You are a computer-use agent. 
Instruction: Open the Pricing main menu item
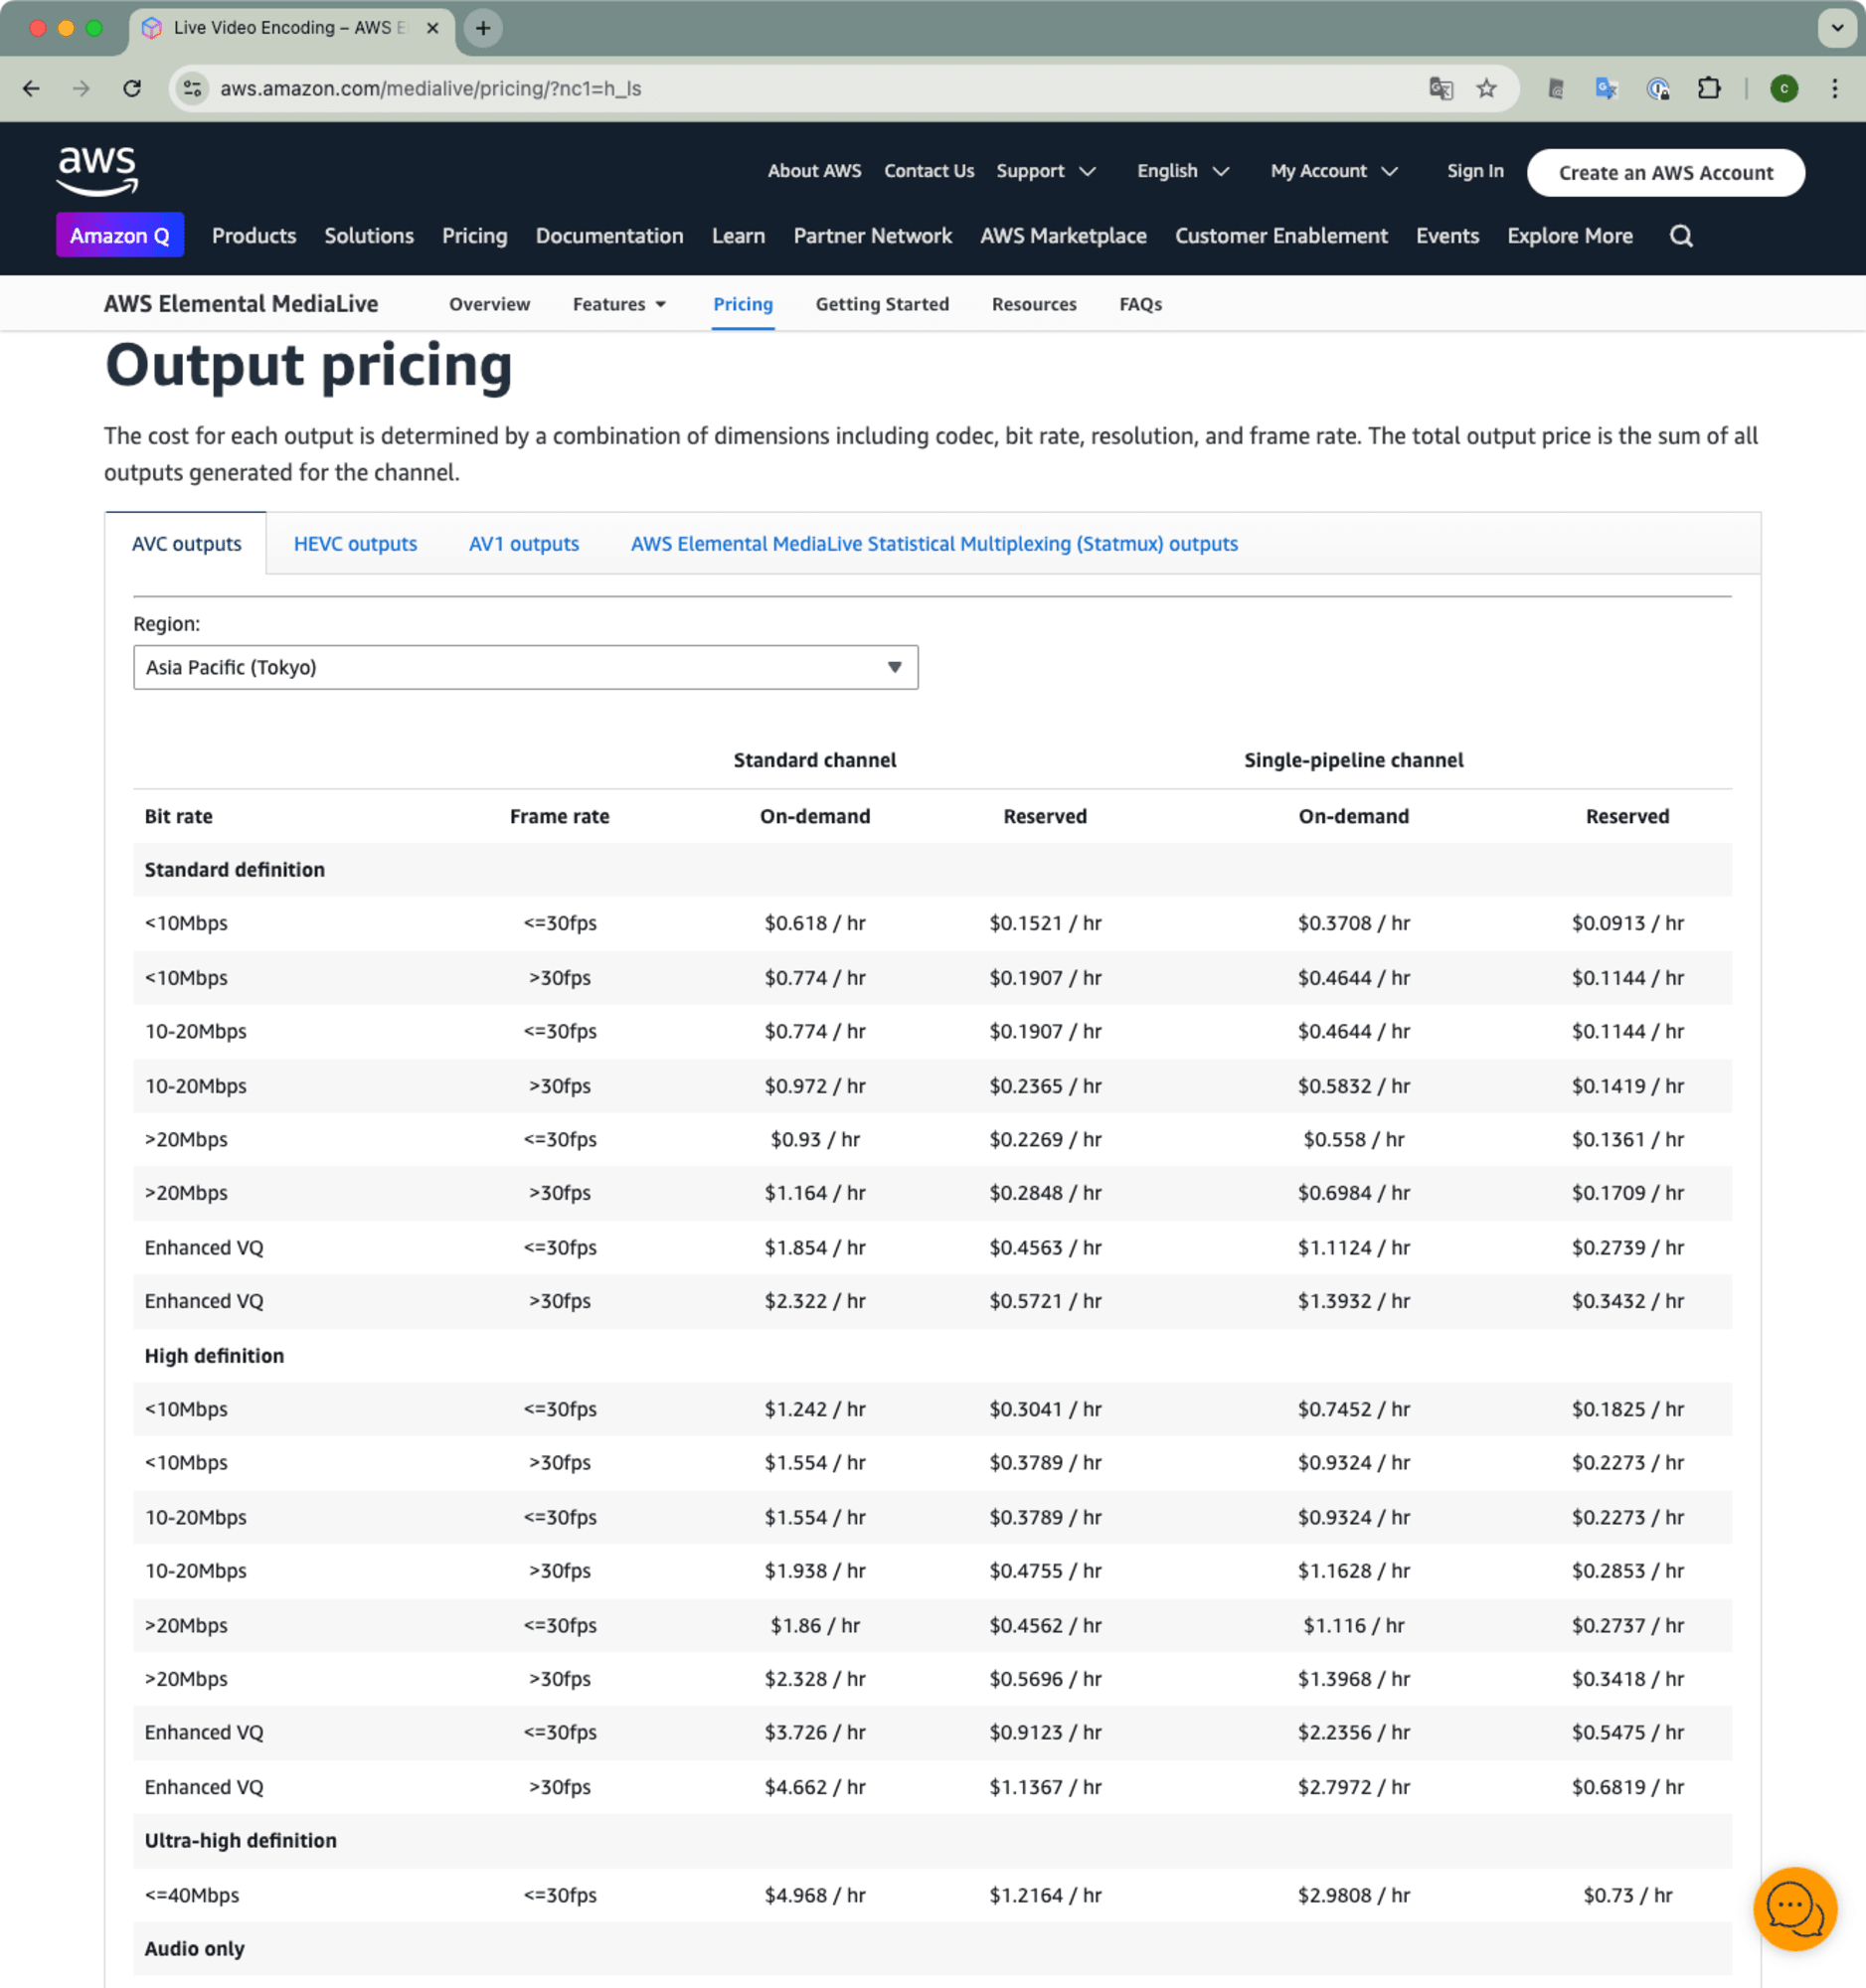click(474, 236)
